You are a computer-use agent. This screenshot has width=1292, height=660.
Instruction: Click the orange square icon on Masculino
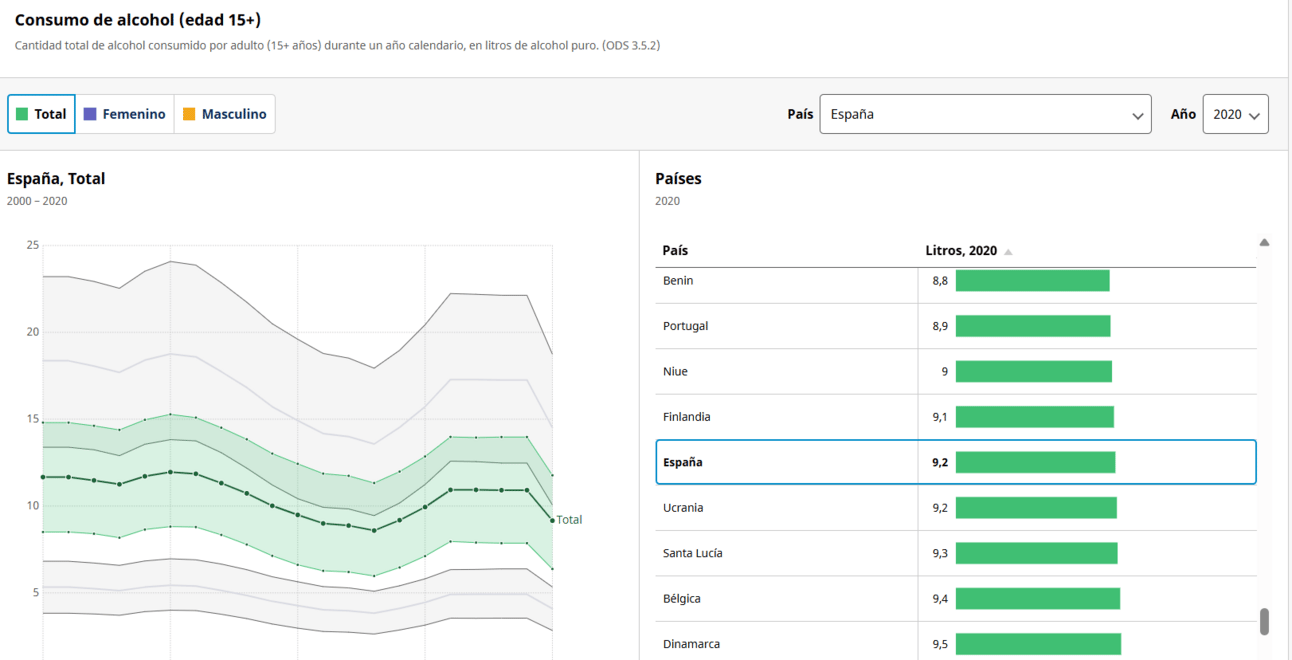189,114
